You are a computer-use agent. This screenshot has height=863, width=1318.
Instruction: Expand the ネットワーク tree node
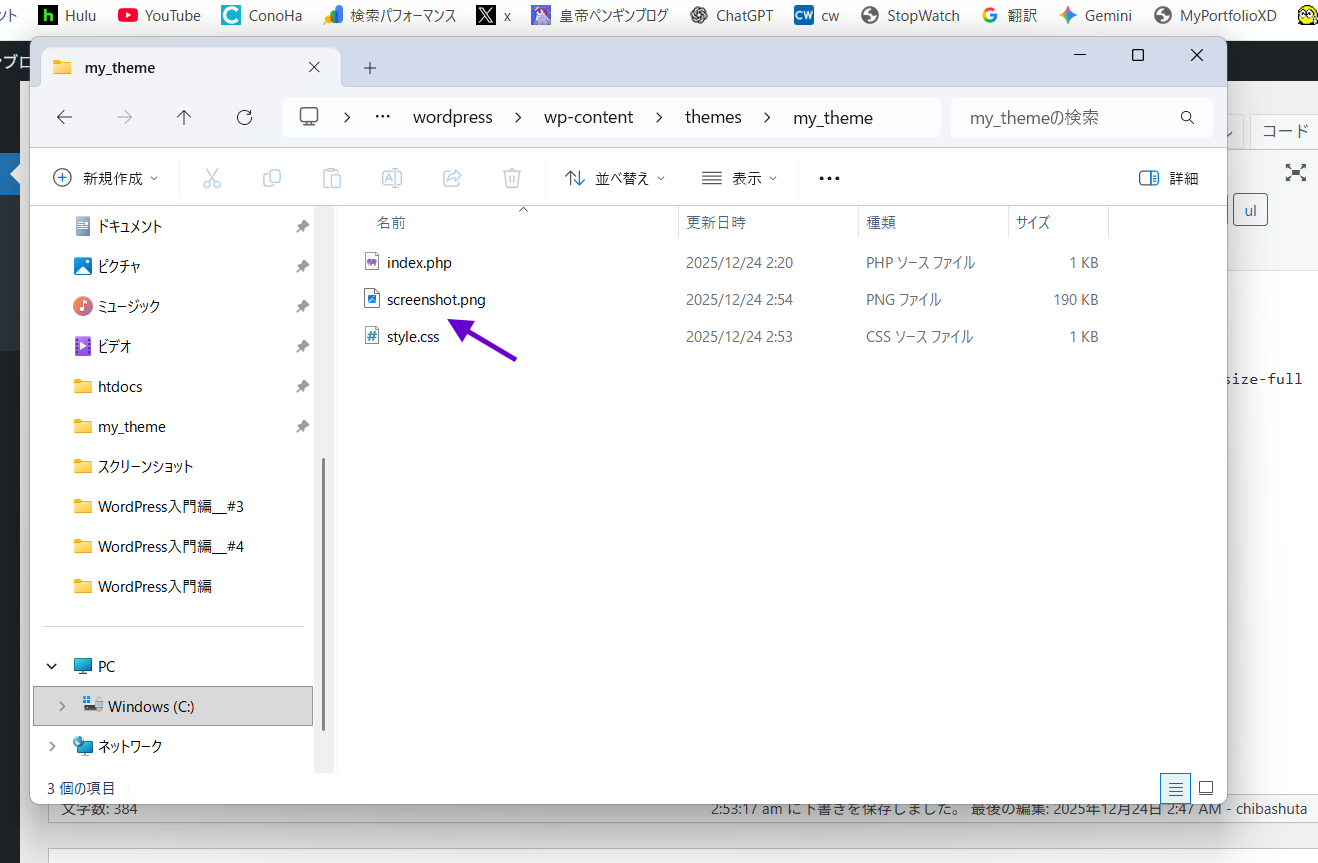click(x=53, y=746)
